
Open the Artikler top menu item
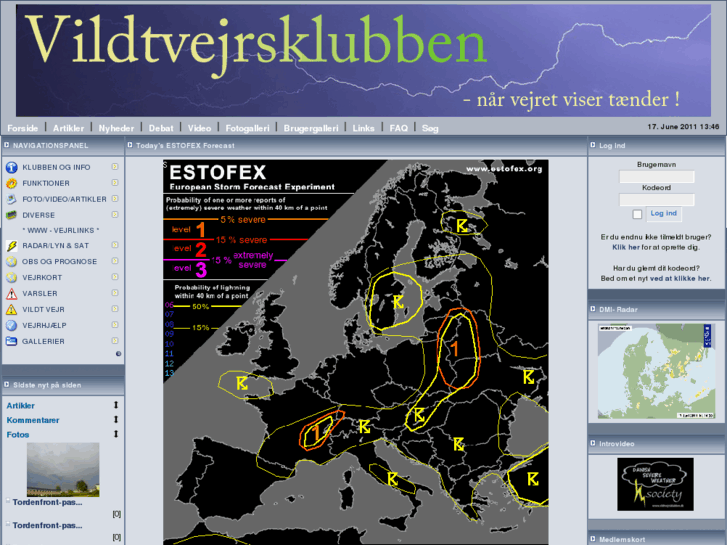coord(68,128)
